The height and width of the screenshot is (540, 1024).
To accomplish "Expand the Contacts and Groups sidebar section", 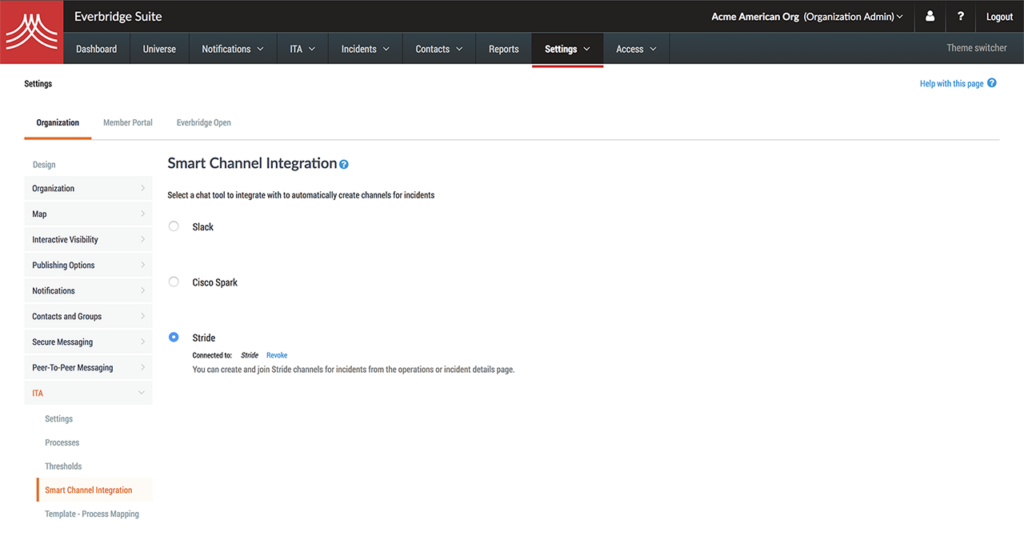I will pos(88,316).
